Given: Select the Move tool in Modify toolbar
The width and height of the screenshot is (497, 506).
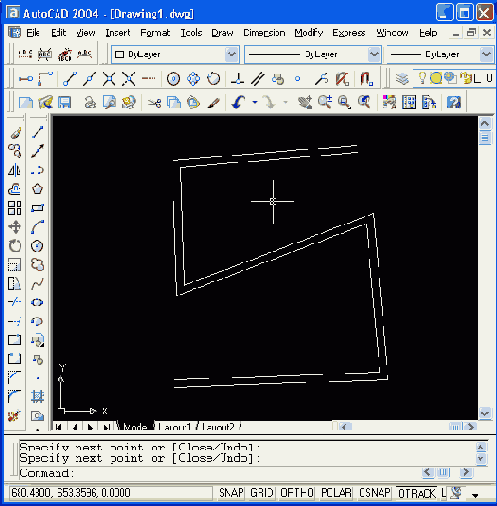Looking at the screenshot, I should click(15, 227).
